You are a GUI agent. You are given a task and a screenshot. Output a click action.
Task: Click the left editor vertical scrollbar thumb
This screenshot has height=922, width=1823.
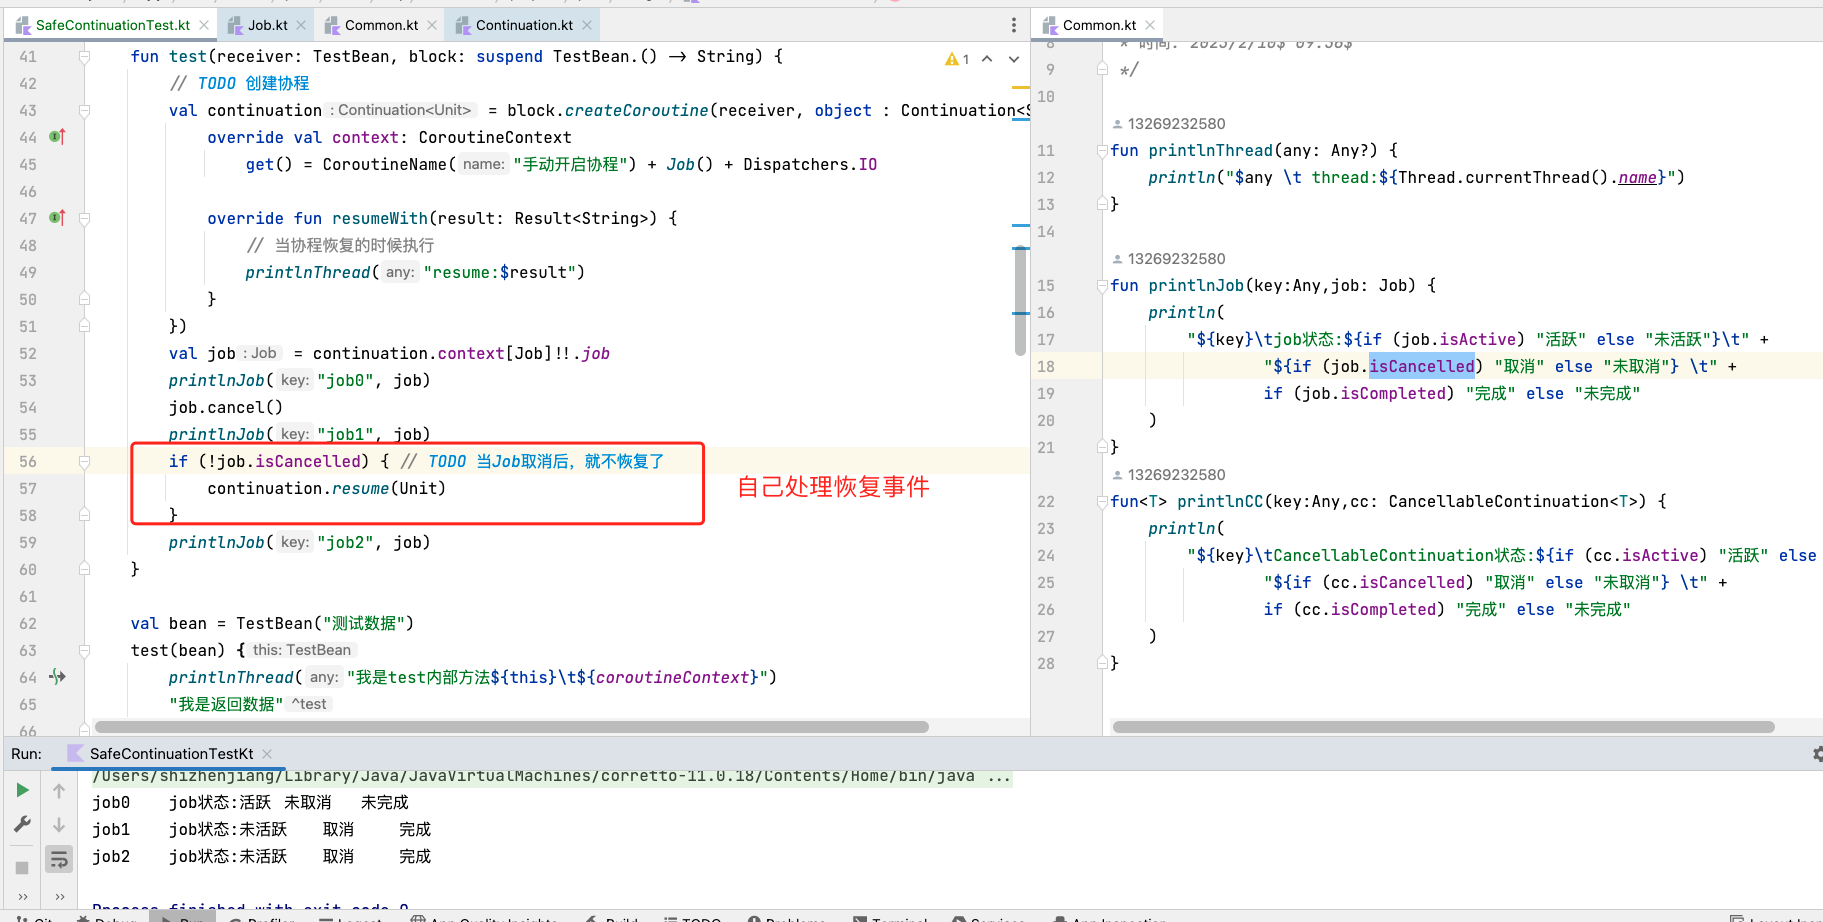click(1020, 300)
